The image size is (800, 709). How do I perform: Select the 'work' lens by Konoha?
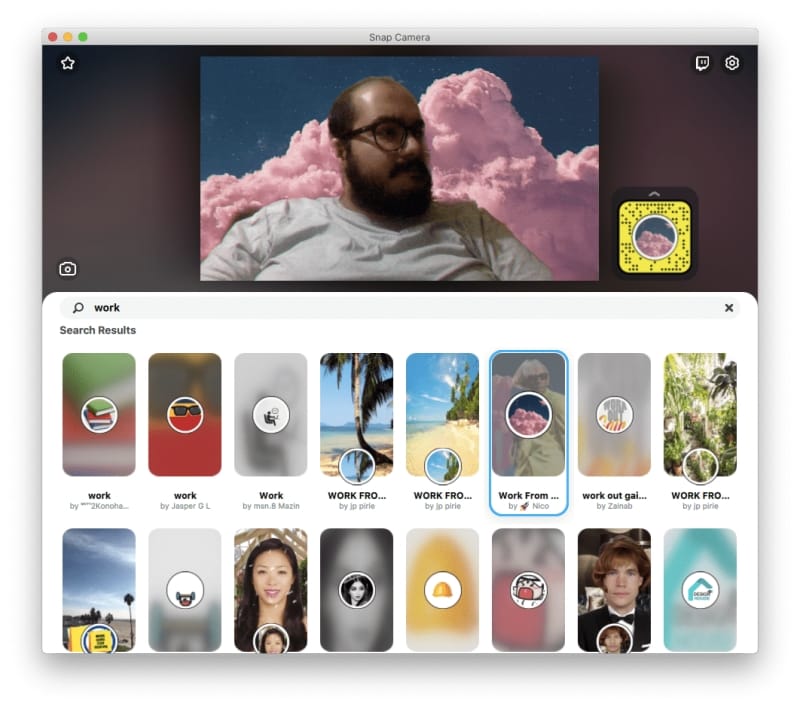99,432
